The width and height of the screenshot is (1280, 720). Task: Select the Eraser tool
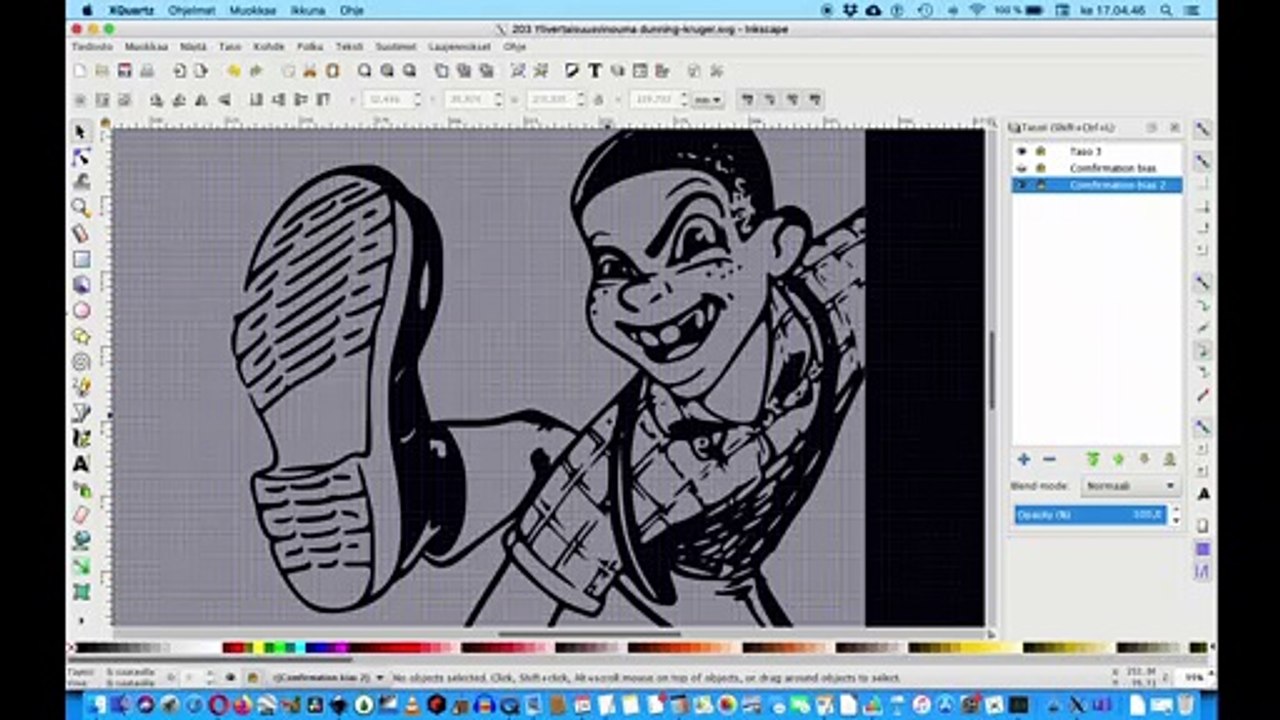pyautogui.click(x=81, y=515)
